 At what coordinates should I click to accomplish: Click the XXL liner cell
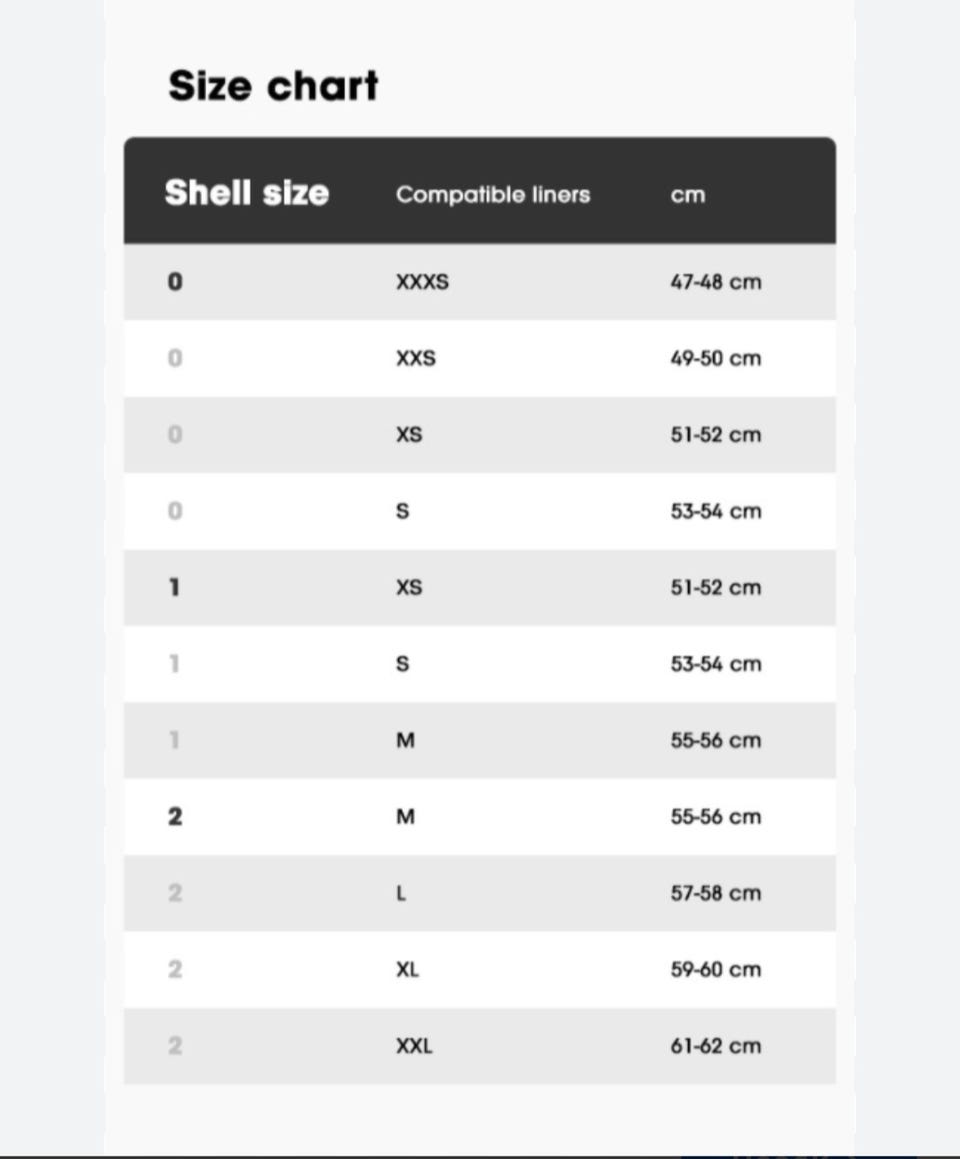(414, 1046)
